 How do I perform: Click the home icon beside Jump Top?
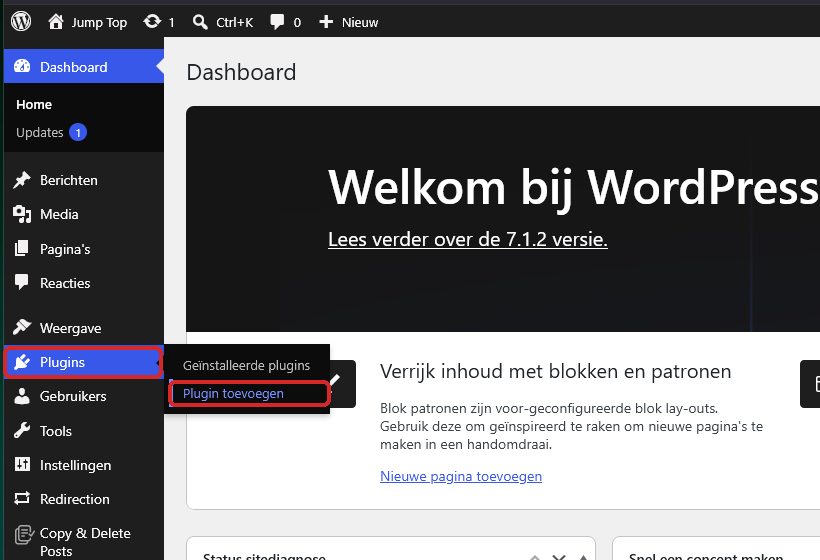[x=56, y=21]
